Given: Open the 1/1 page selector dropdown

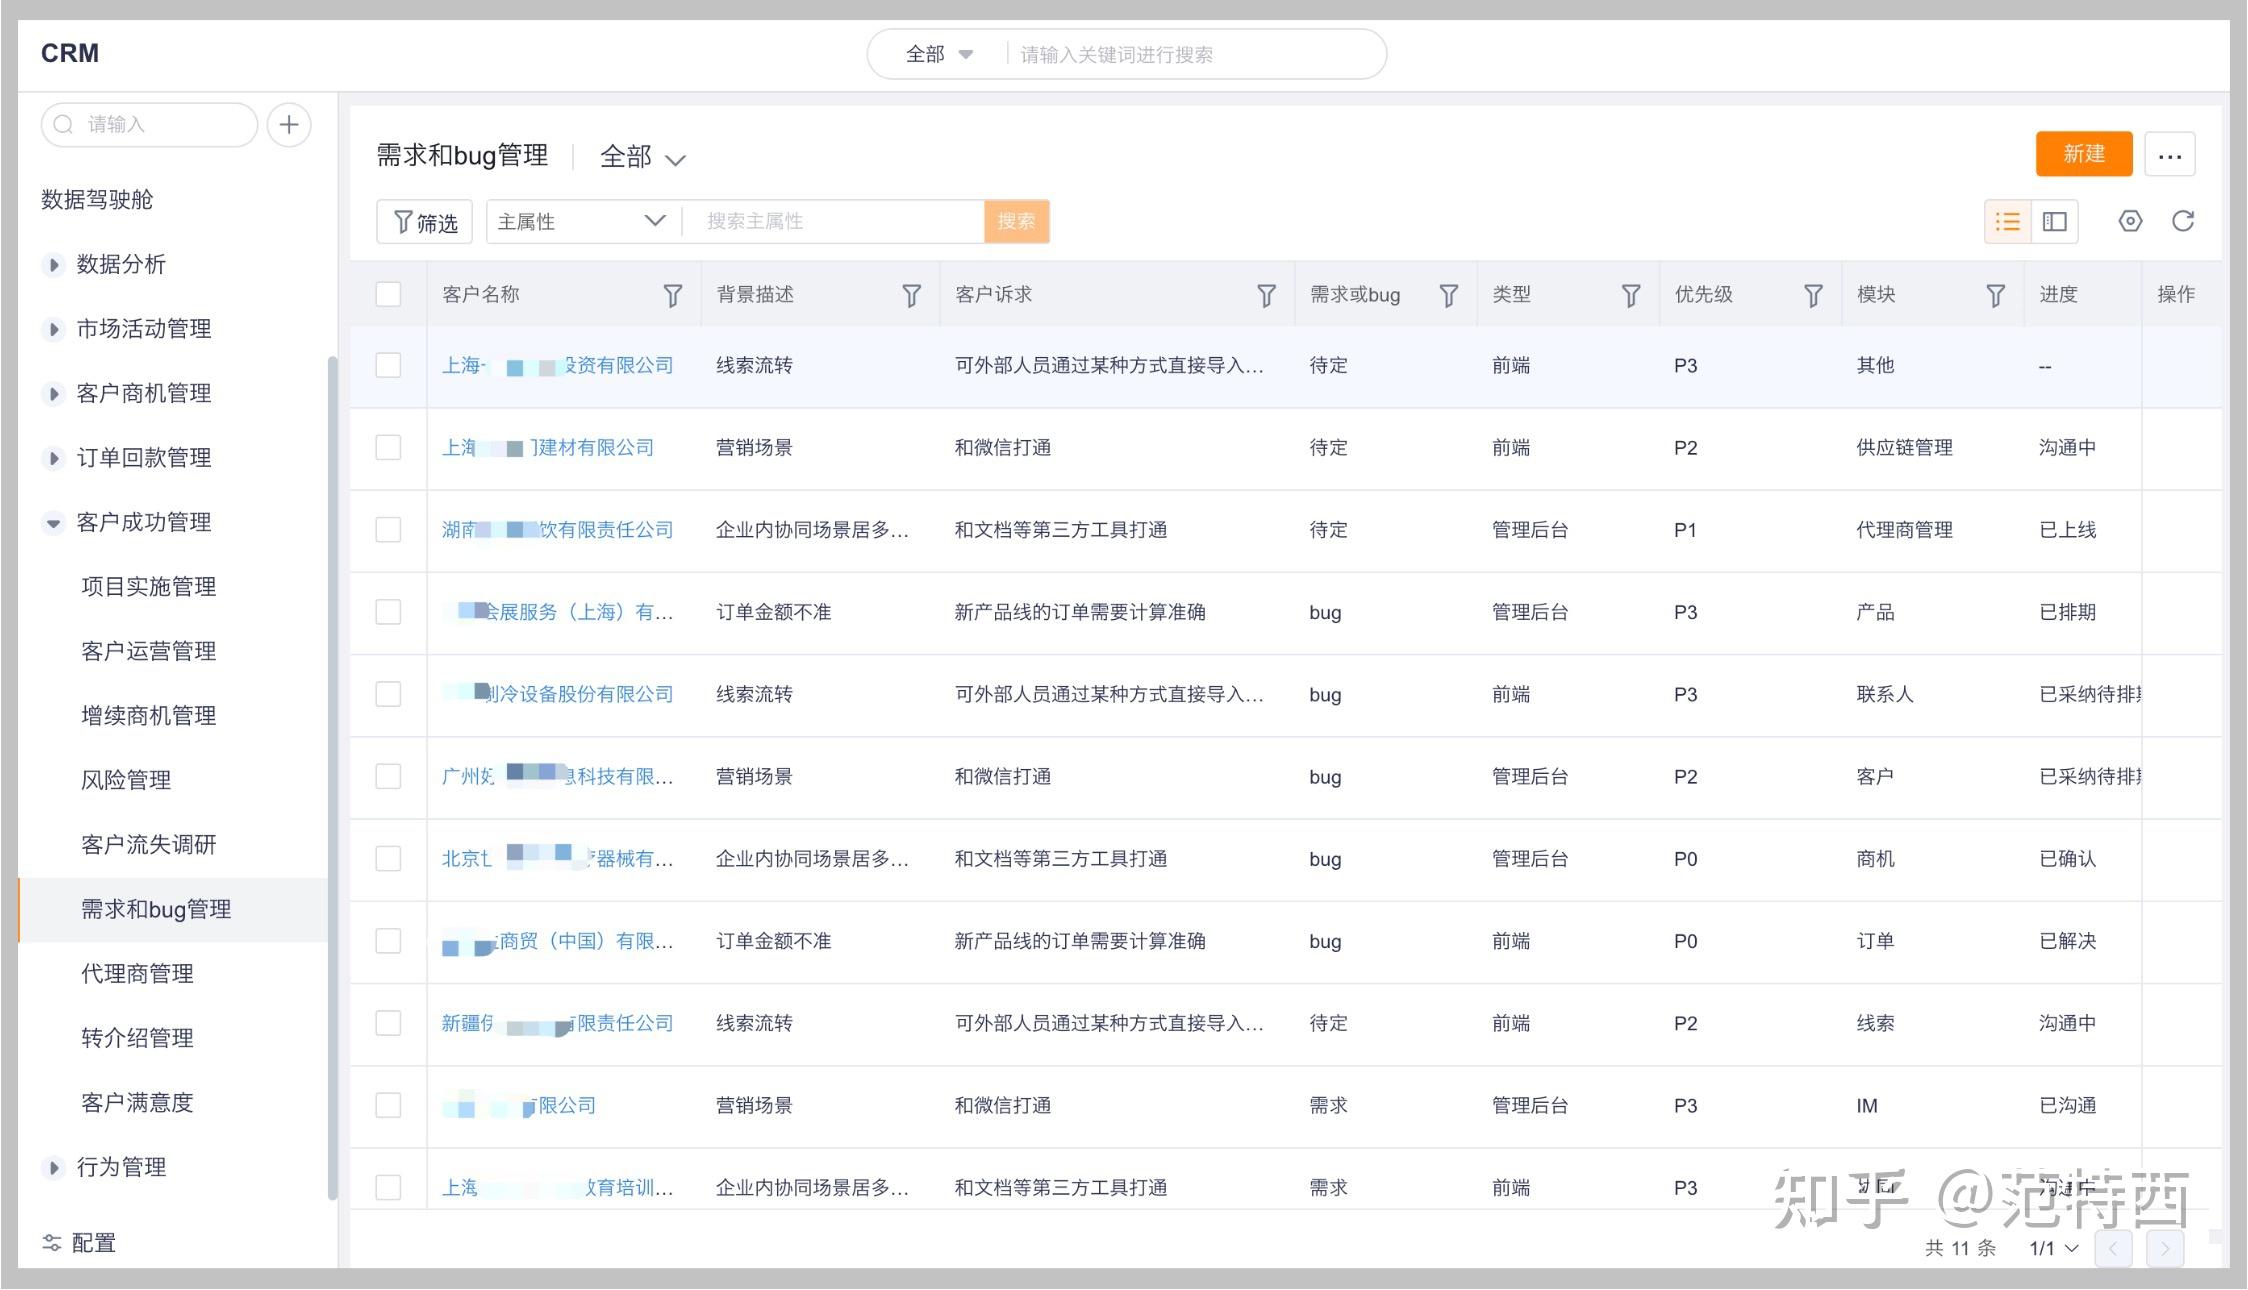Looking at the screenshot, I should point(2053,1248).
